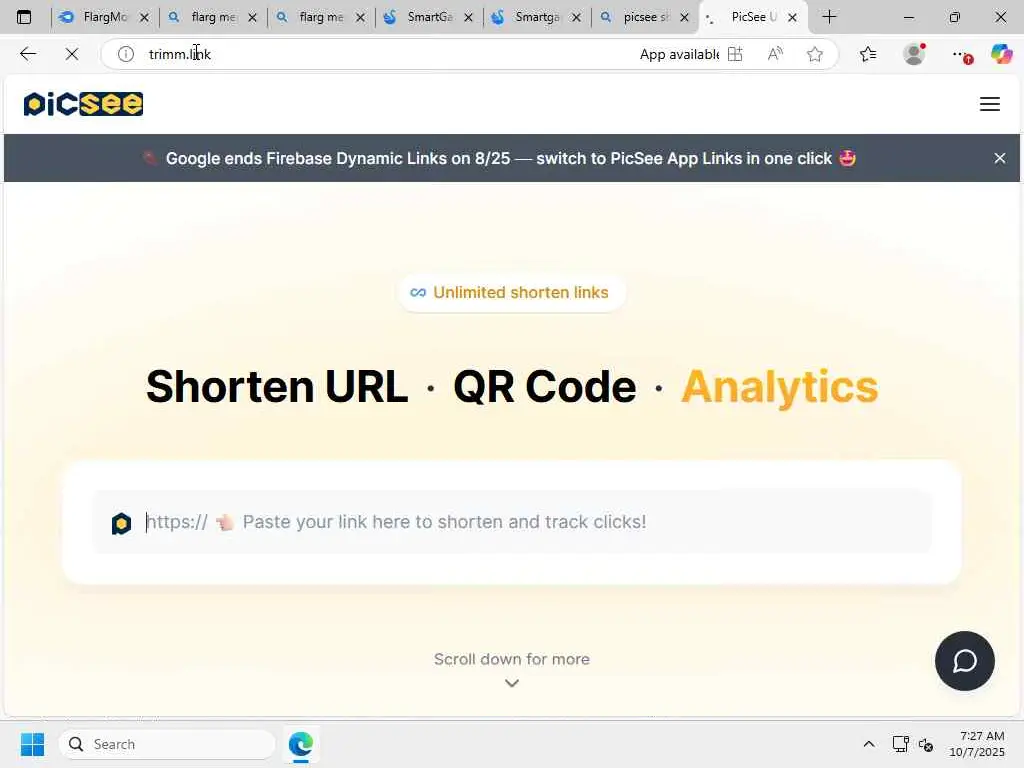The width and height of the screenshot is (1024, 768).
Task: Click the address bar showing trimm.link
Action: click(x=385, y=54)
